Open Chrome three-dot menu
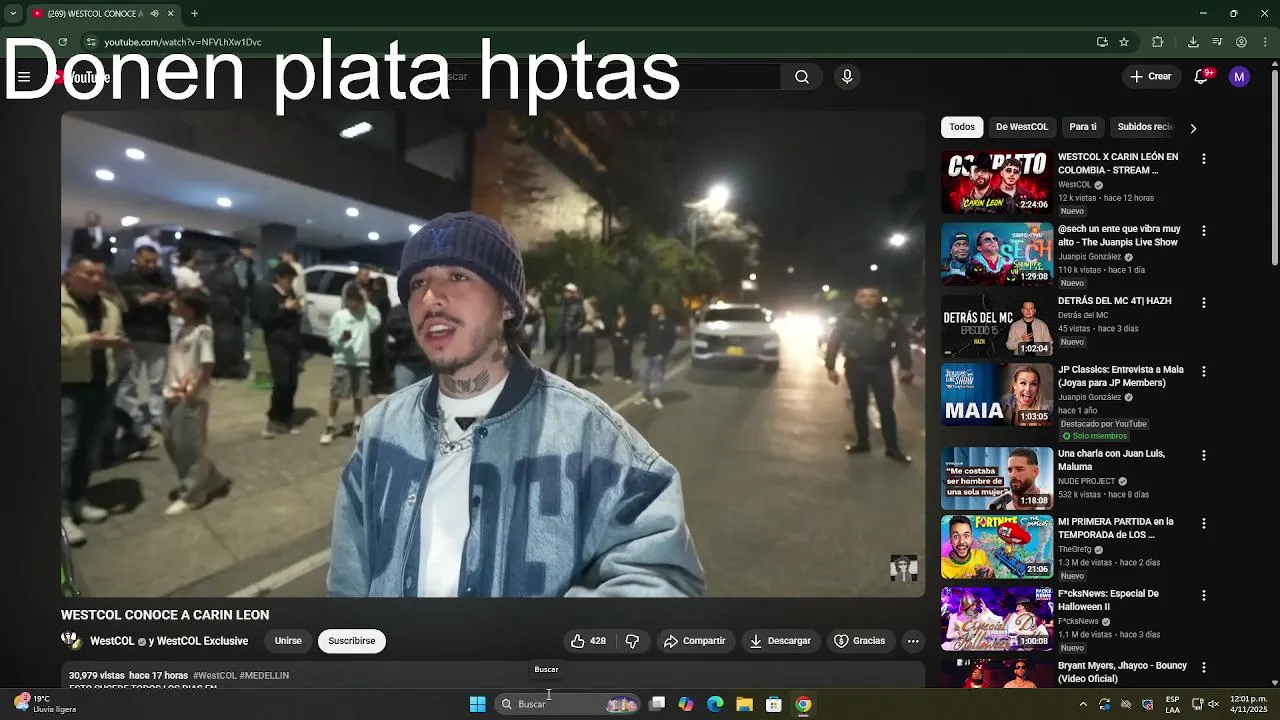This screenshot has height=720, width=1280. tap(1265, 42)
